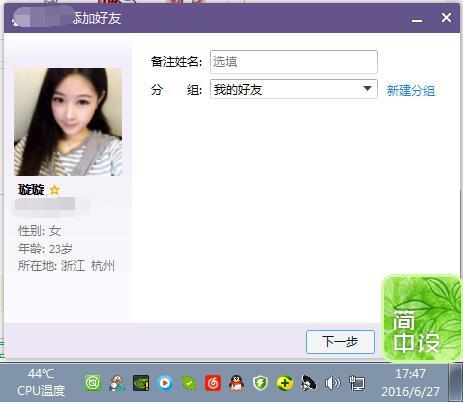Click the taskbar clock showing 17:47

click(410, 382)
